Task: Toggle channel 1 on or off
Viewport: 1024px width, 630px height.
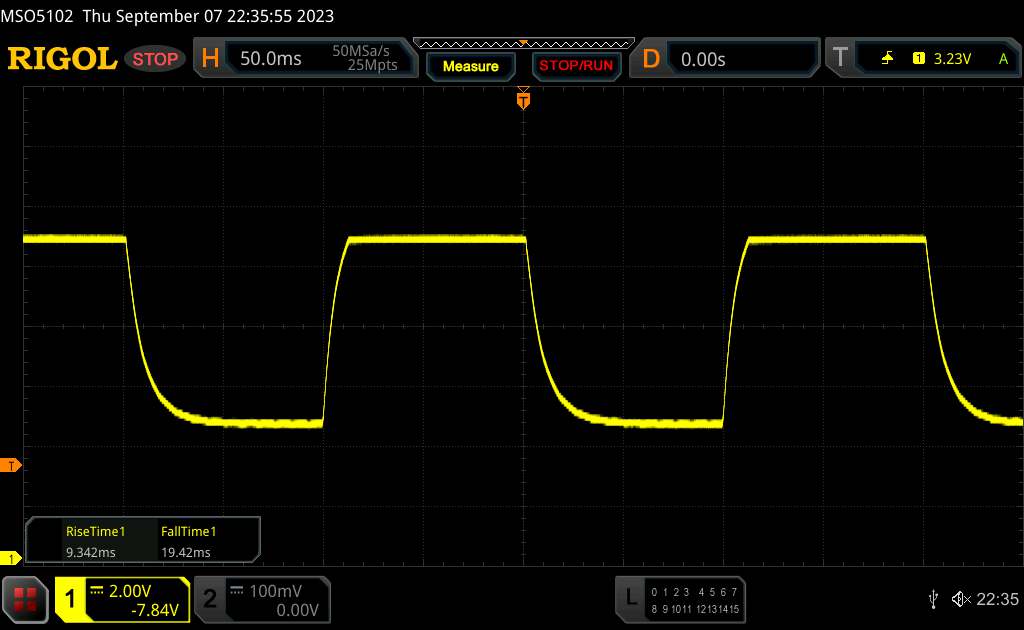Action: pos(71,598)
